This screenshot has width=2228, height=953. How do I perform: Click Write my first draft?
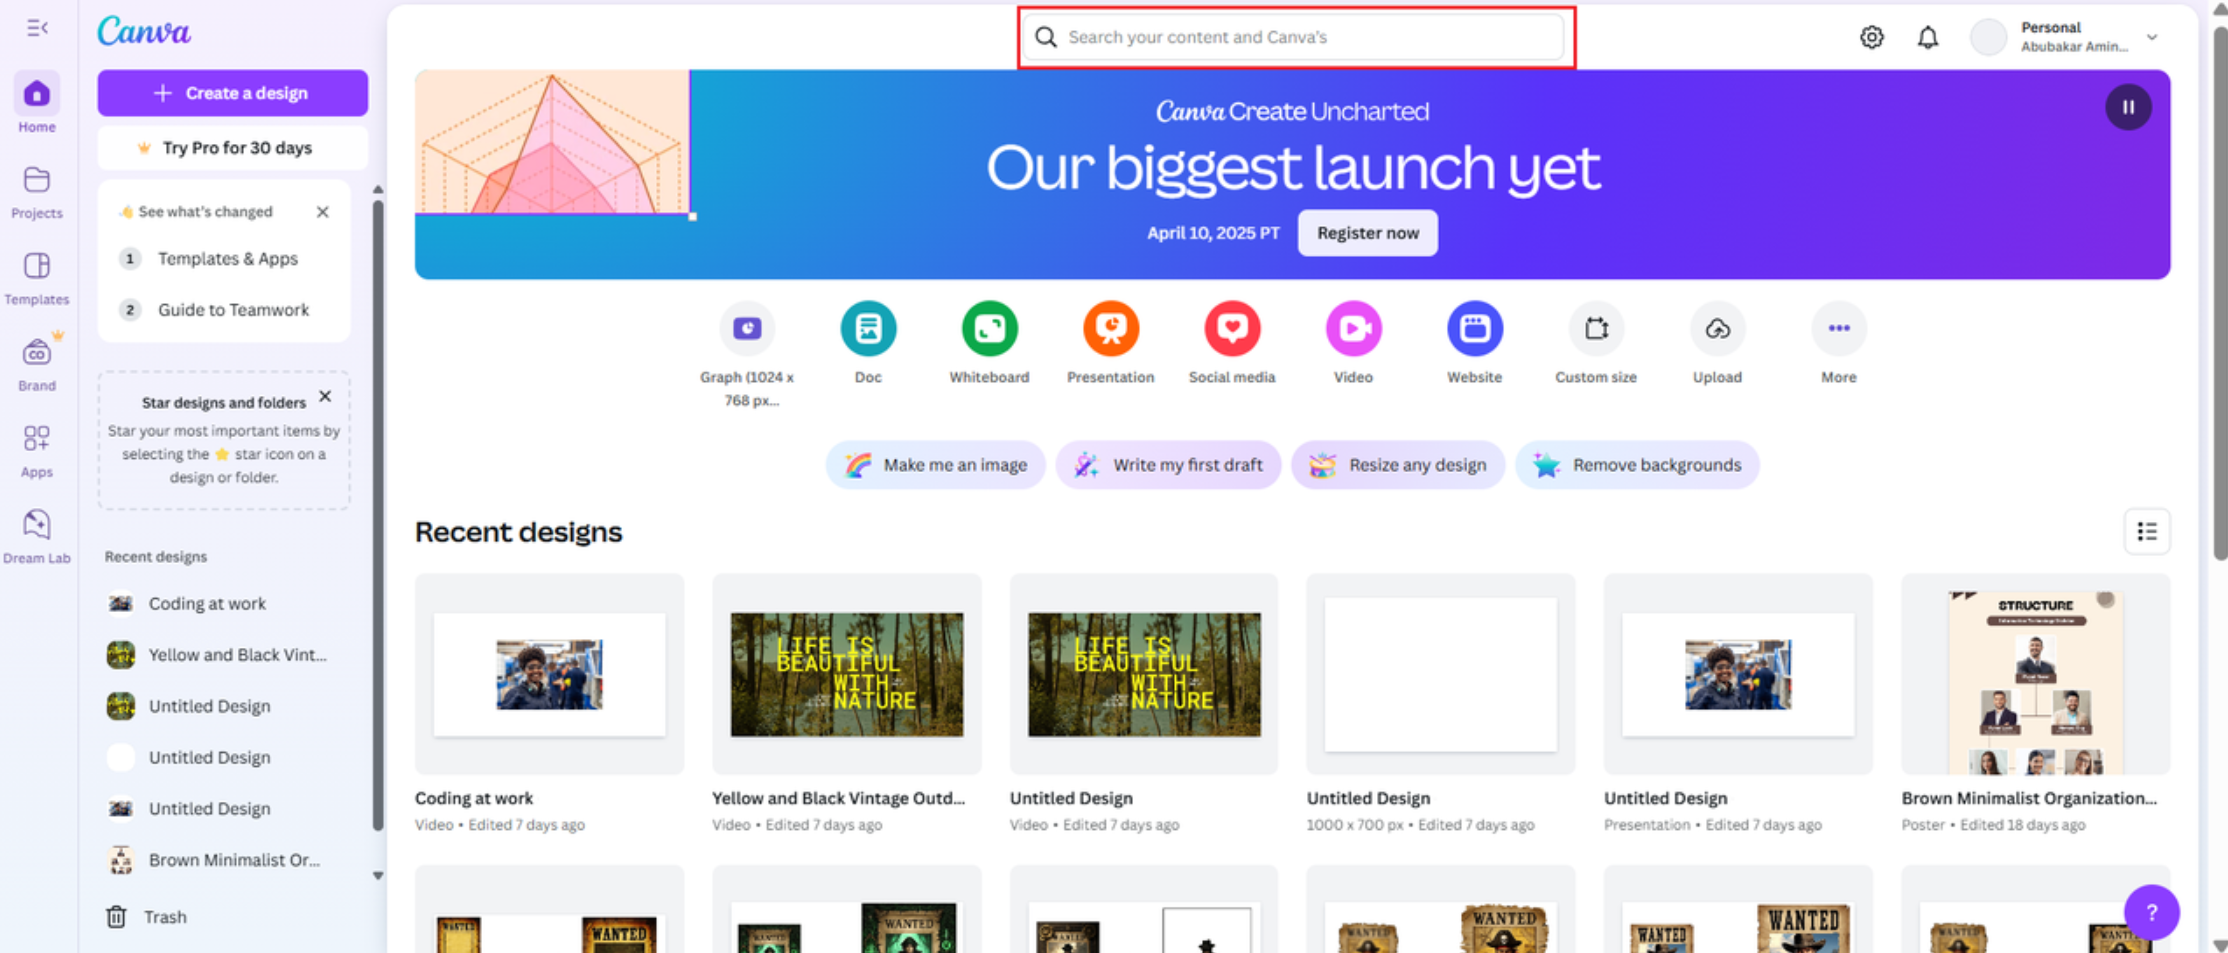point(1168,465)
